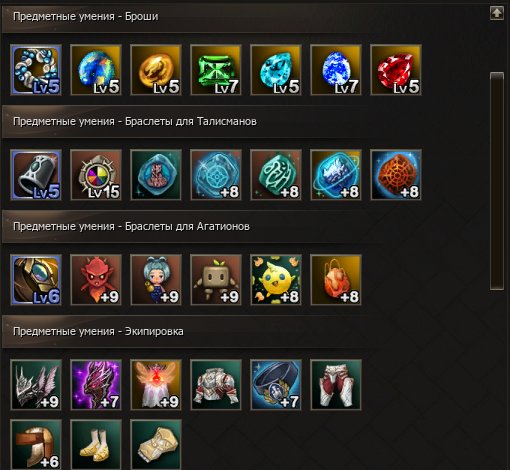Select the silver talisman bracelet Lv5
Screen dimensions: 510x470
click(x=36, y=175)
